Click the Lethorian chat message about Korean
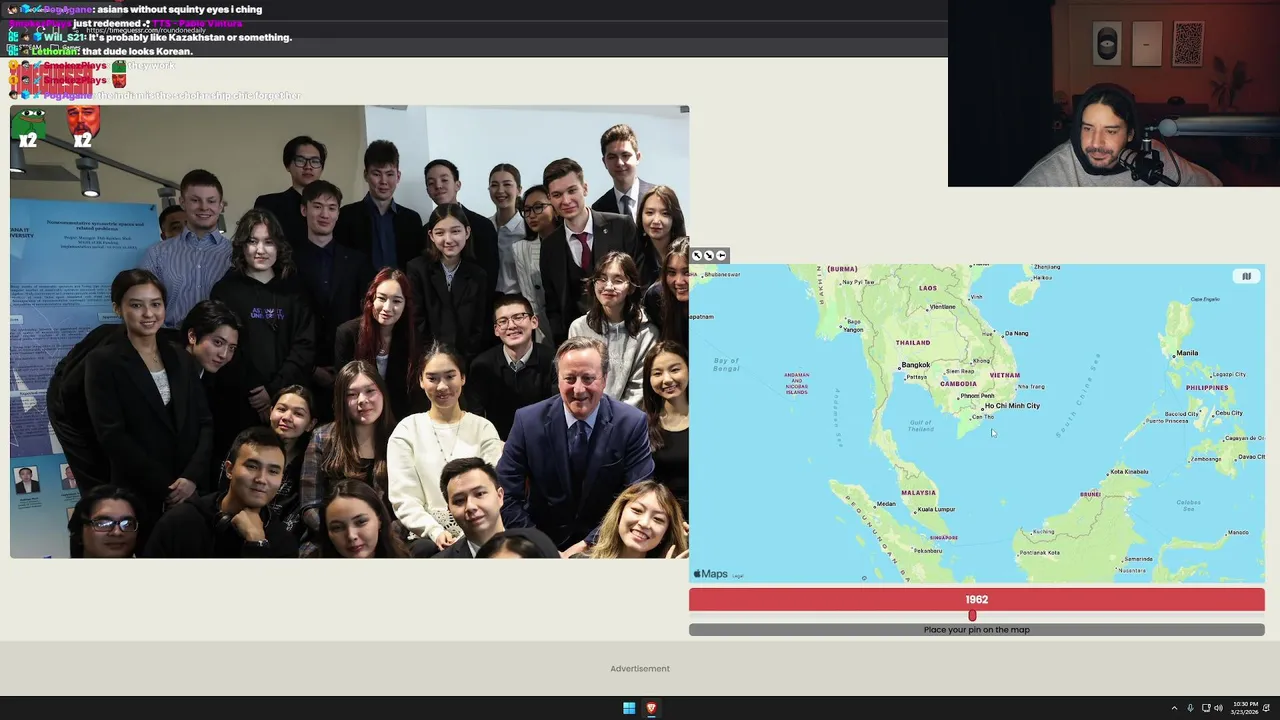This screenshot has width=1280, height=720. click(x=112, y=51)
